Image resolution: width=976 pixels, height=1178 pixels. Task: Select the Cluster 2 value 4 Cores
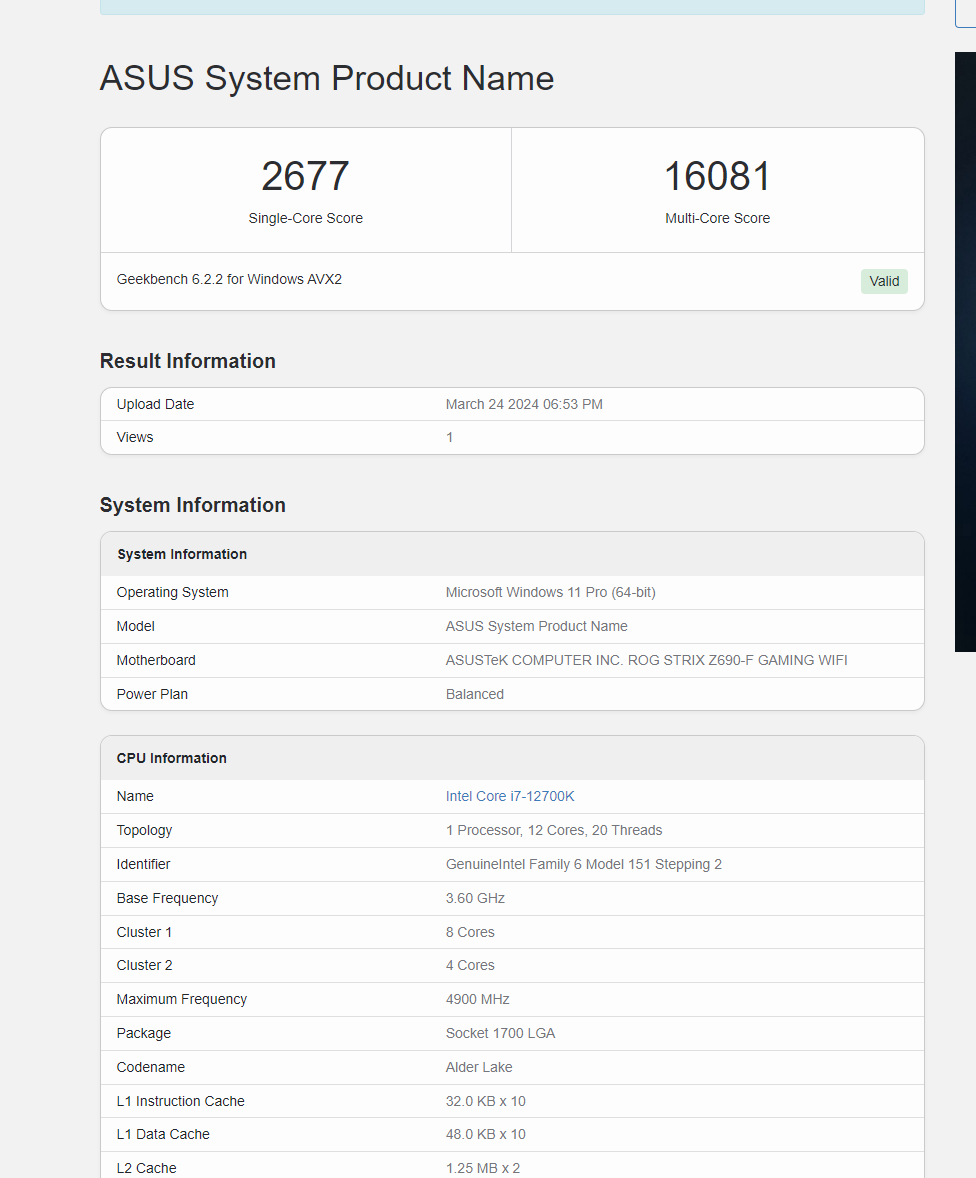pyautogui.click(x=470, y=965)
